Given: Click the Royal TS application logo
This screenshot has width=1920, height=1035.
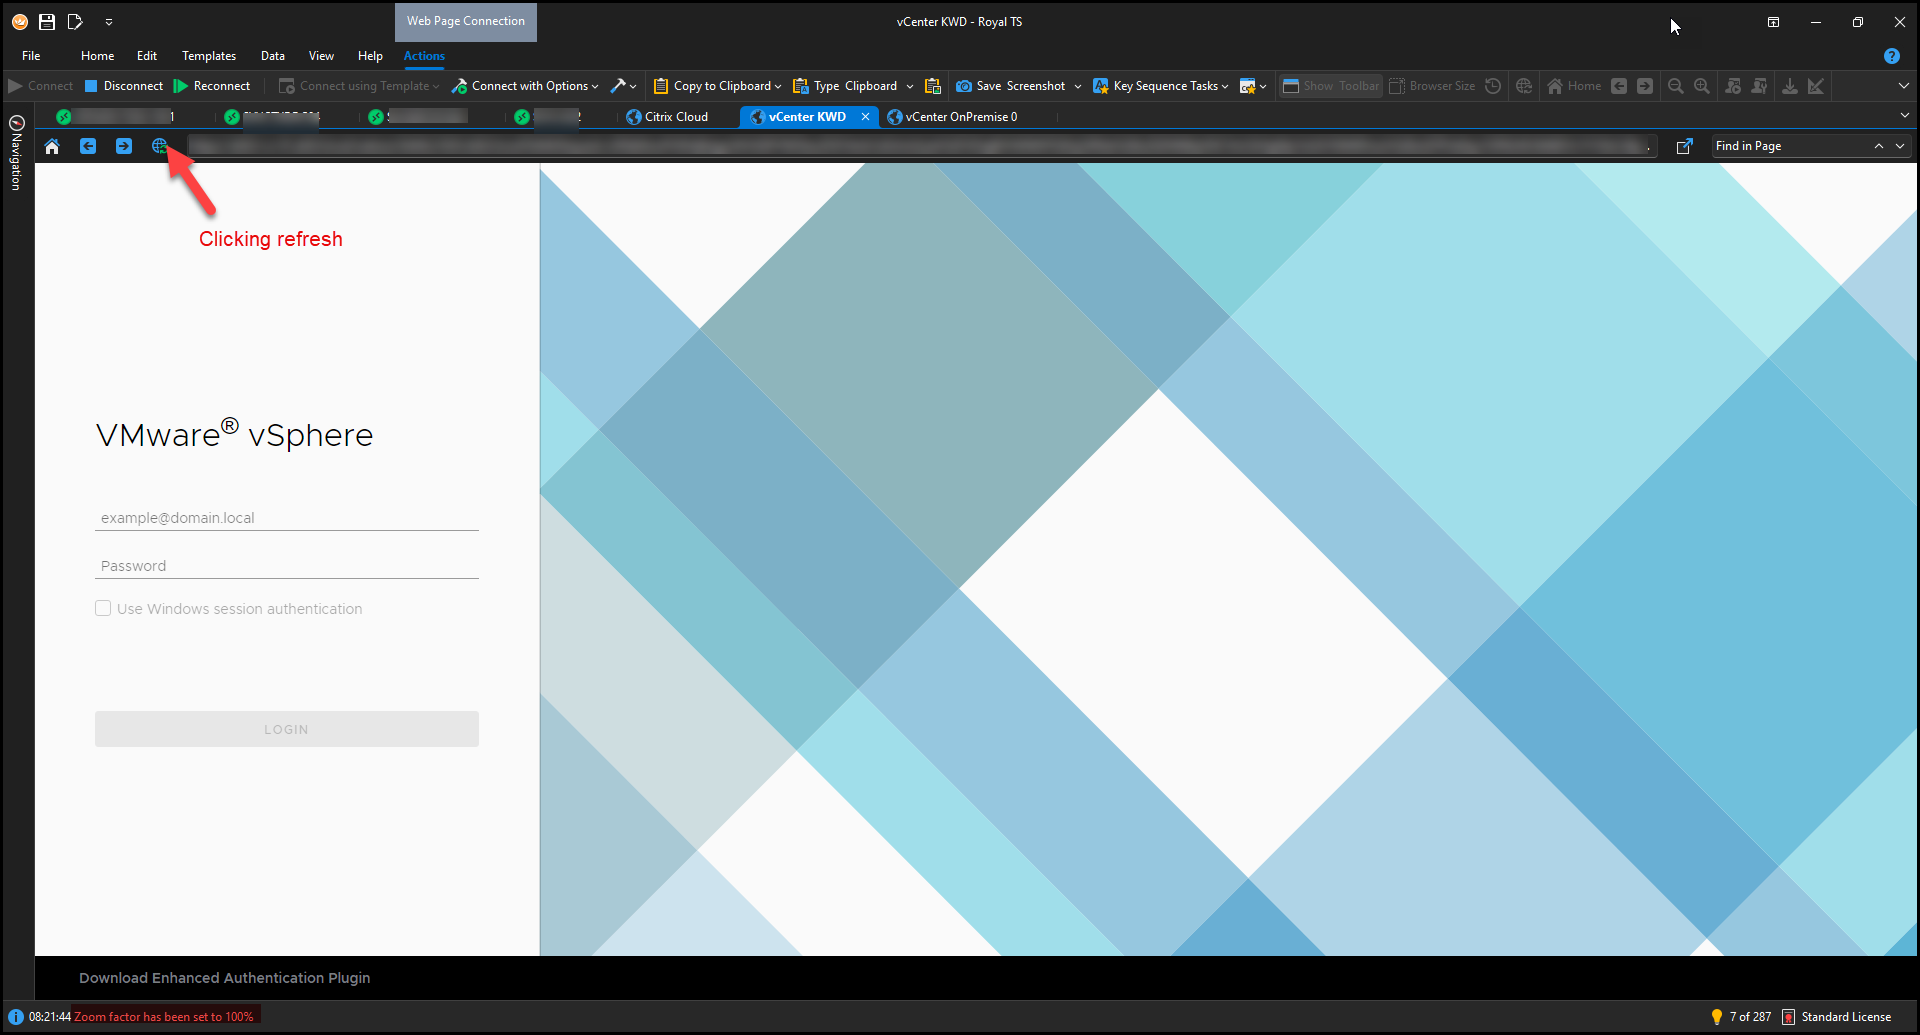Looking at the screenshot, I should pos(19,21).
